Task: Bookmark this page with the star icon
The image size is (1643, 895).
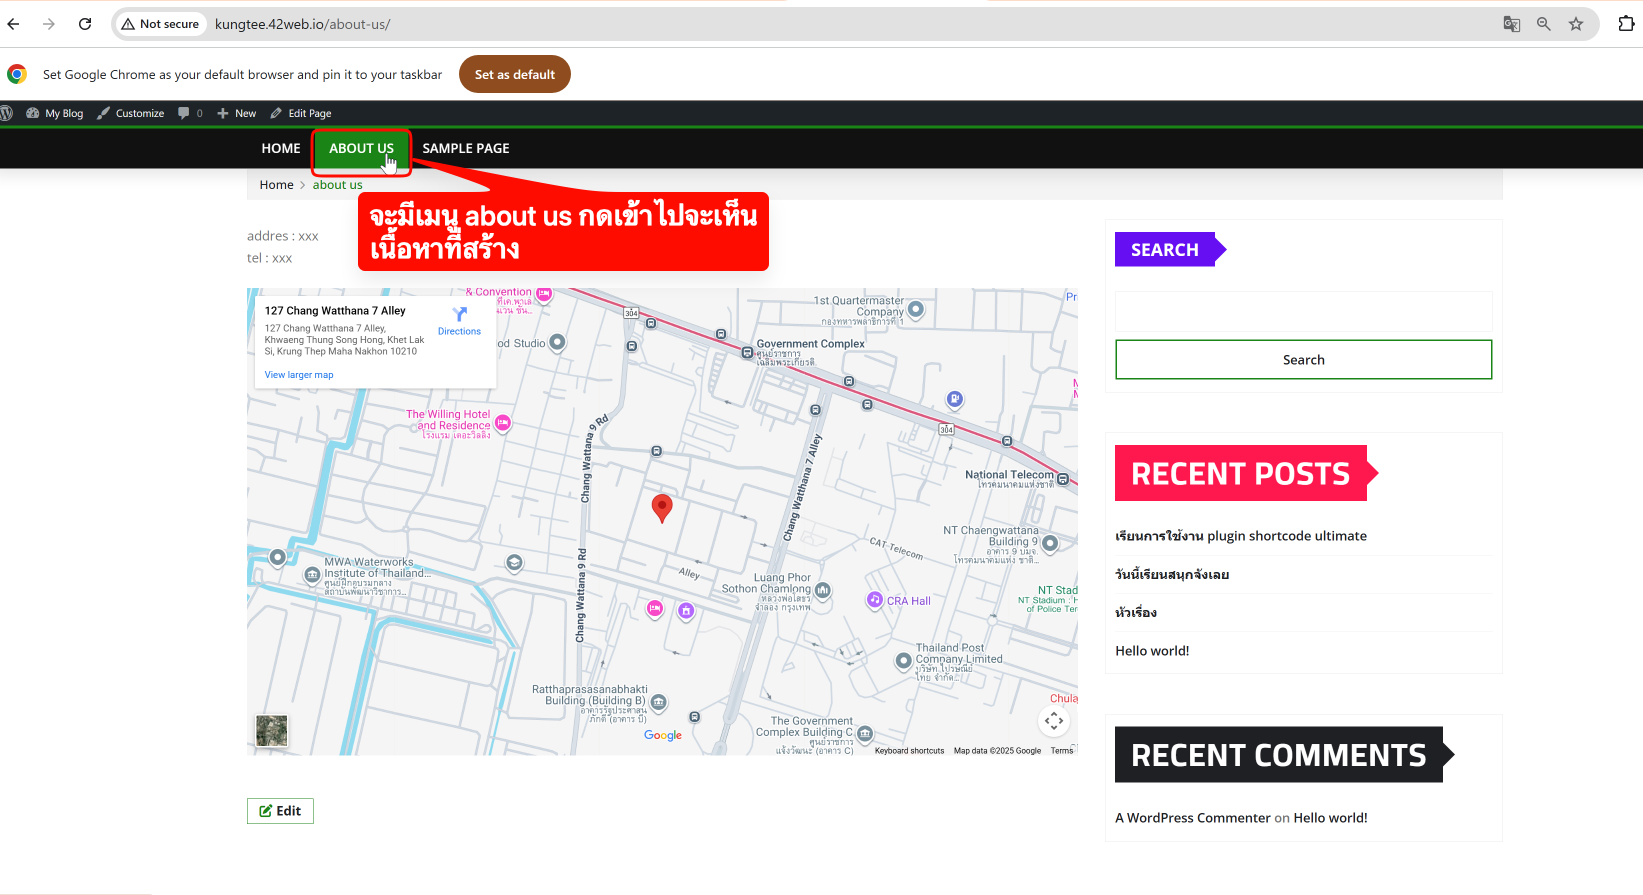Action: [1576, 24]
